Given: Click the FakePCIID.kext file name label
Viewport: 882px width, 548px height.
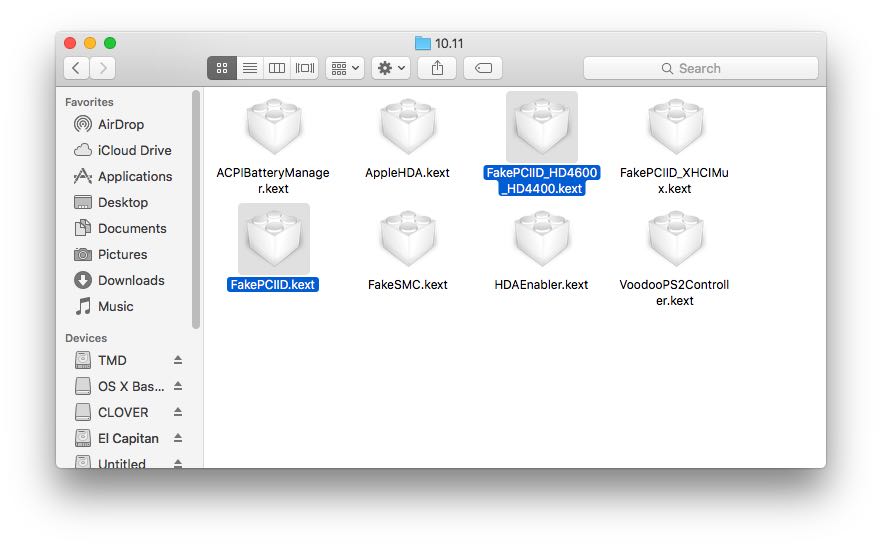Looking at the screenshot, I should click(273, 285).
